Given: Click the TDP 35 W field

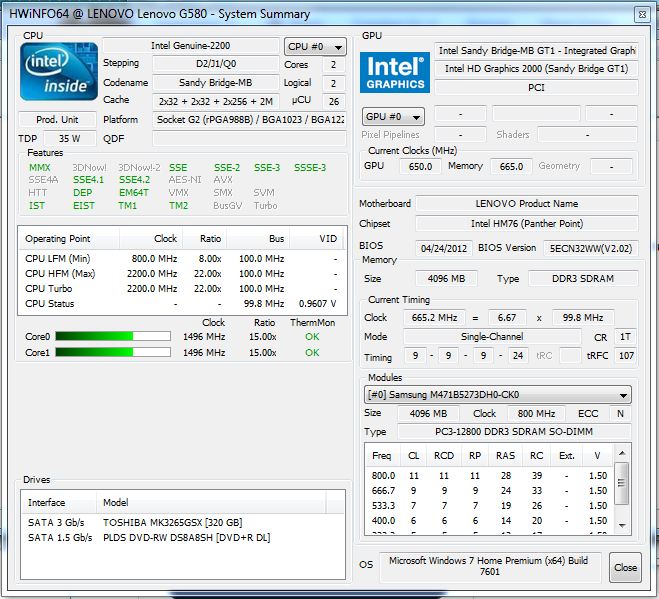Looking at the screenshot, I should (x=70, y=138).
